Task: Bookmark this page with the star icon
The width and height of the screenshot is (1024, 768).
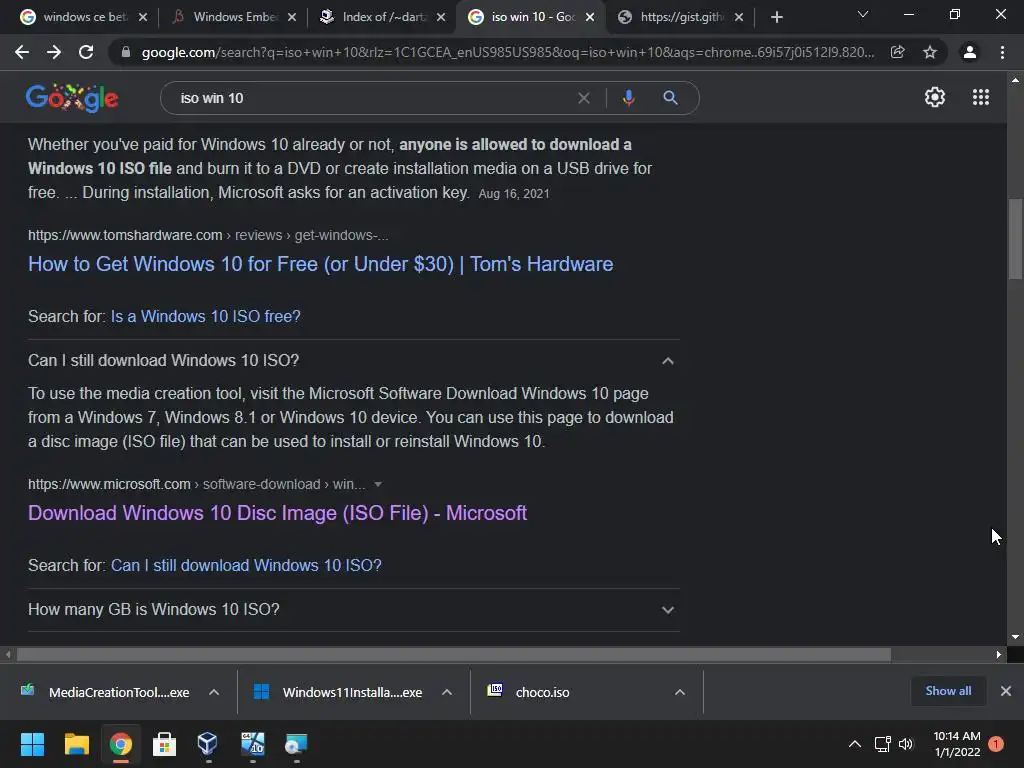Action: (x=930, y=52)
